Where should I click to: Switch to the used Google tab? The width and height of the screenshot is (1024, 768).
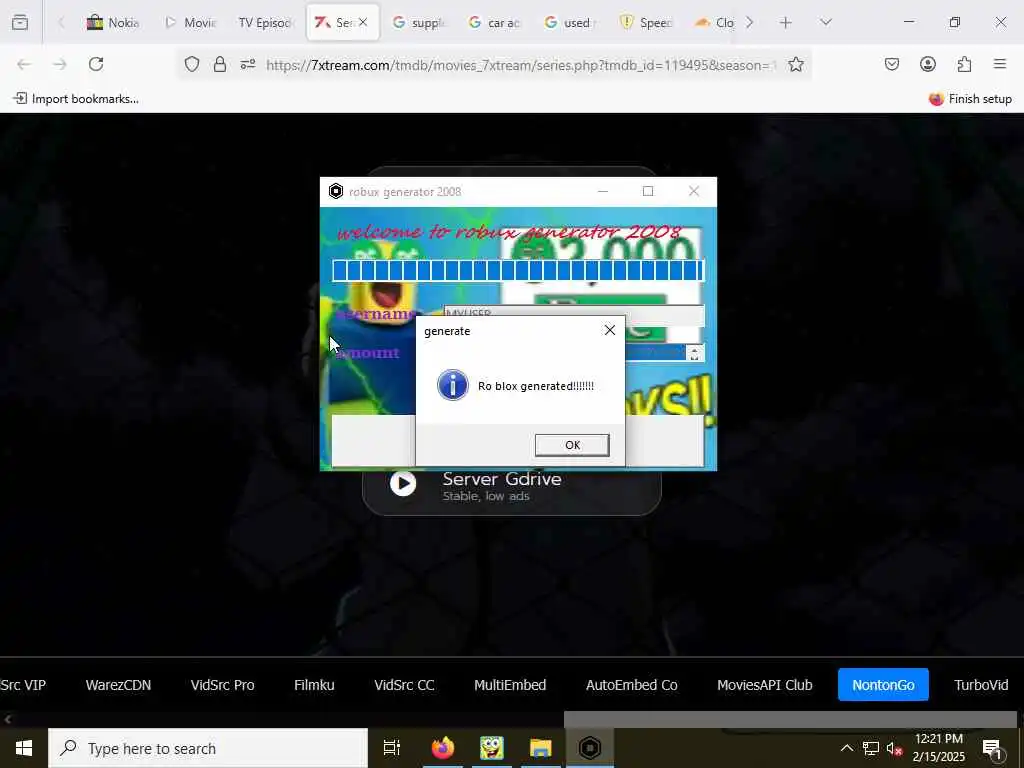tap(570, 23)
